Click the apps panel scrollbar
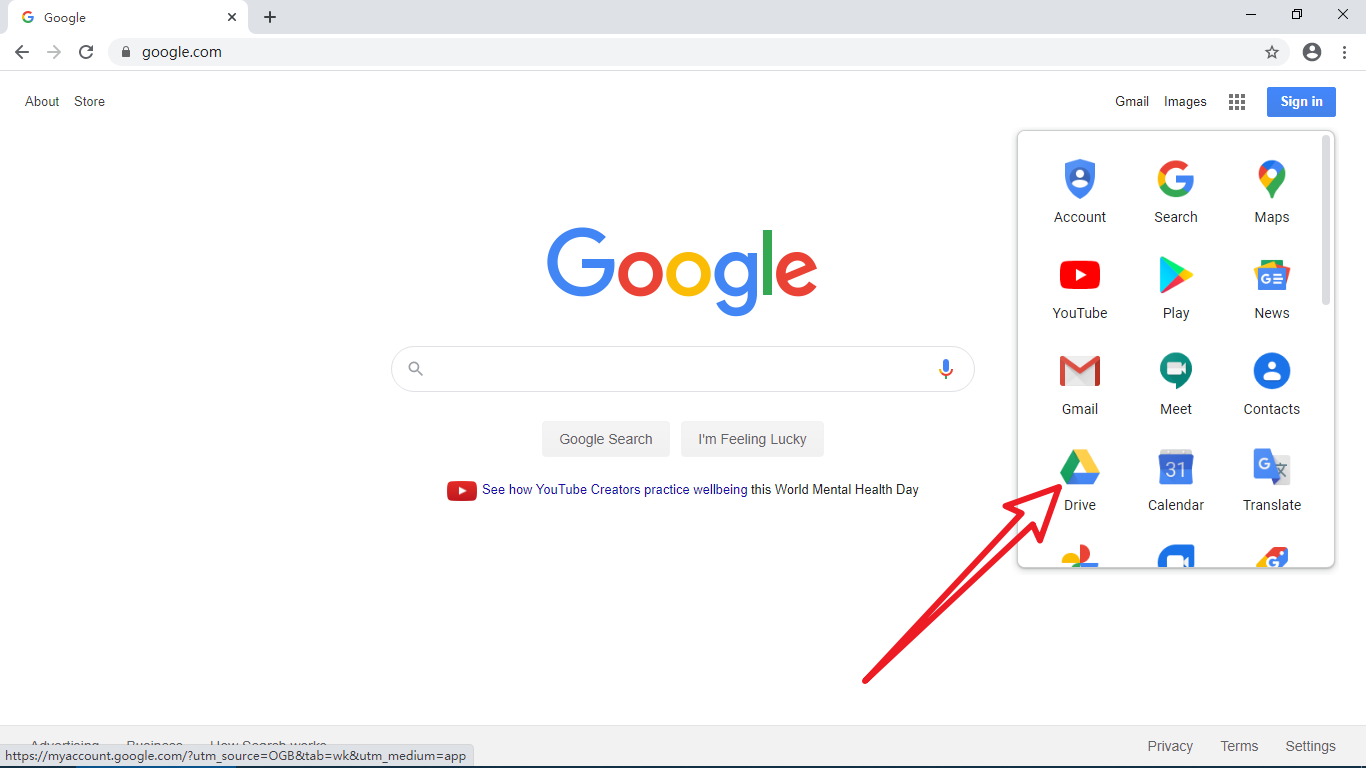 (1326, 220)
